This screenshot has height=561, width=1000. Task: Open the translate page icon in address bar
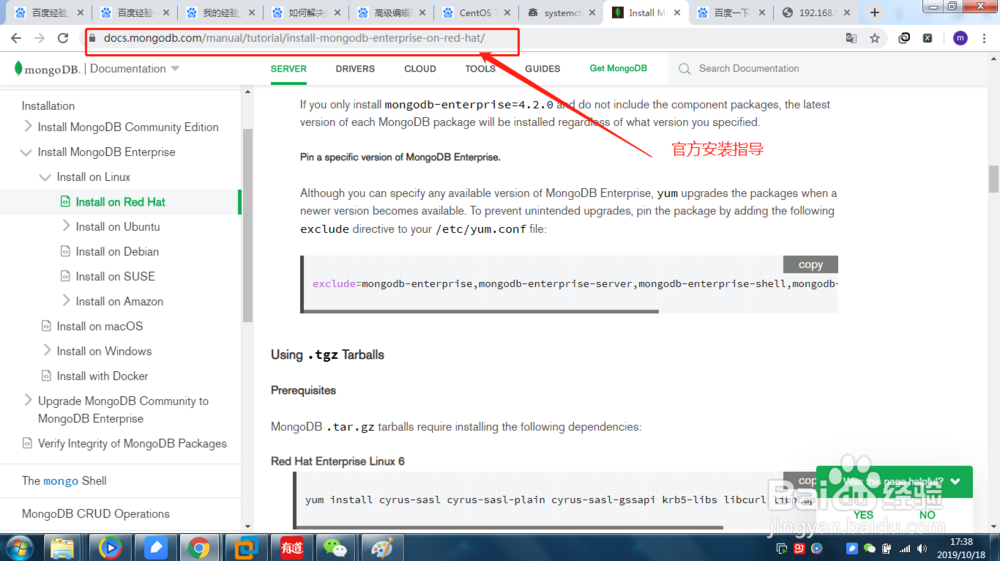point(851,38)
